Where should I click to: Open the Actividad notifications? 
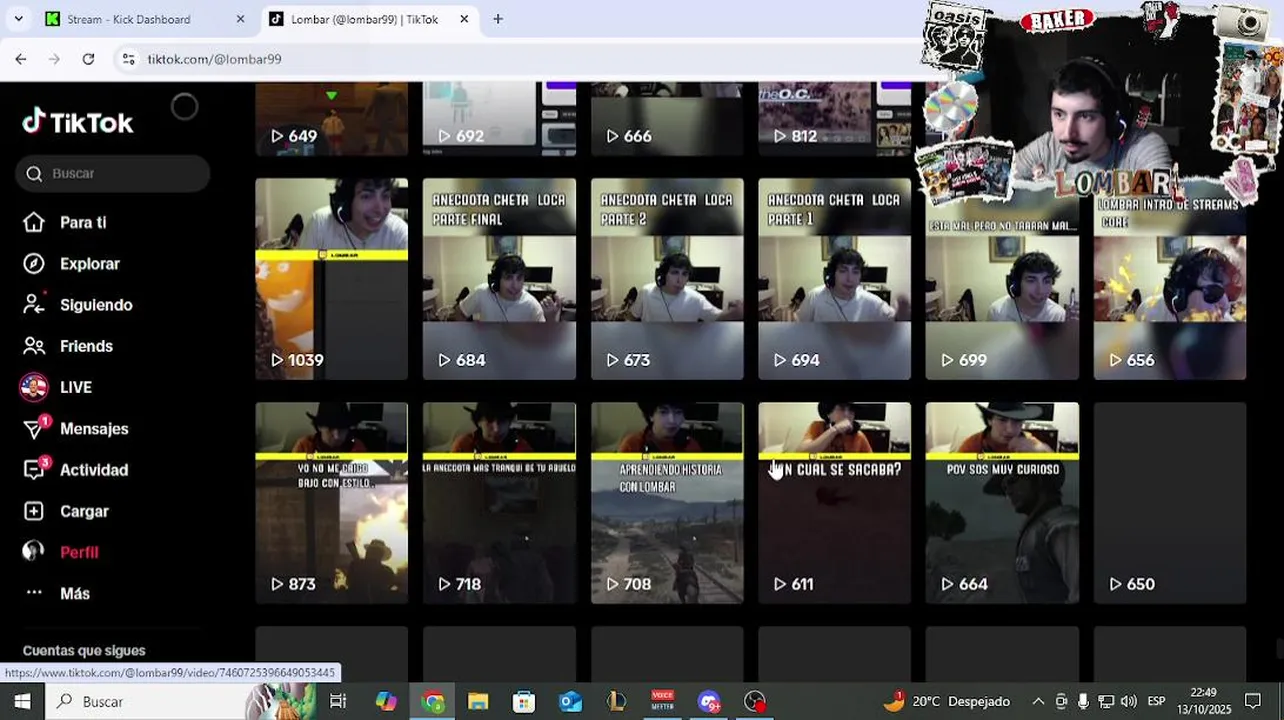click(94, 470)
